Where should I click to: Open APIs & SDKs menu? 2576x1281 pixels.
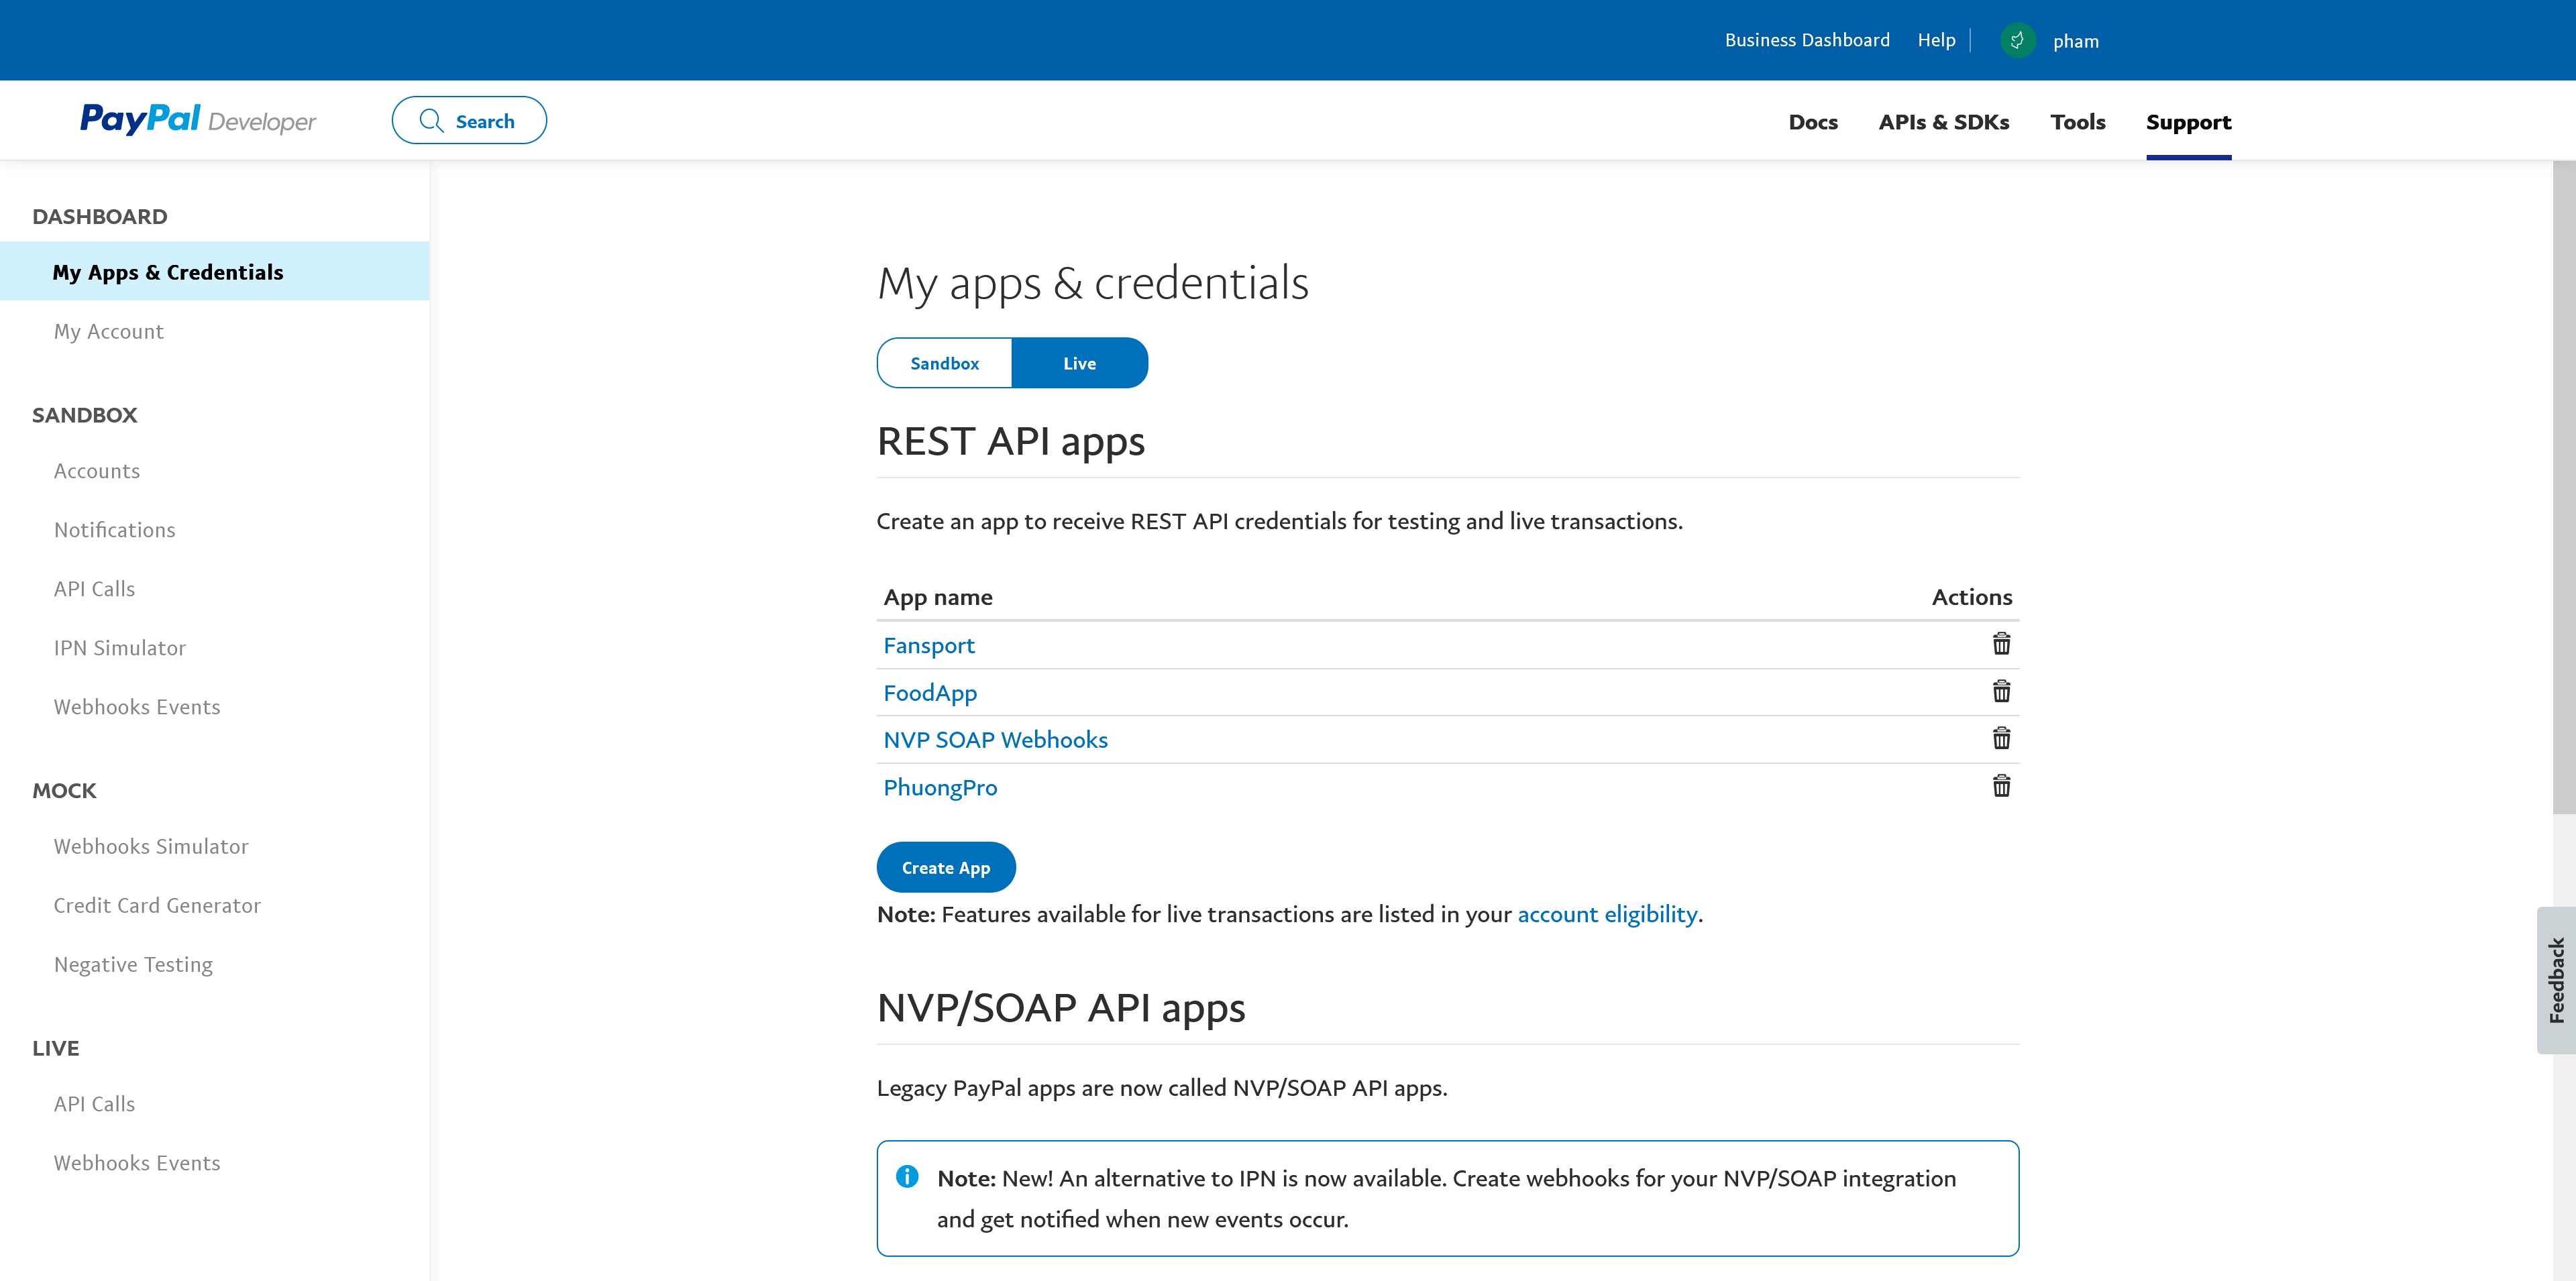point(1943,122)
